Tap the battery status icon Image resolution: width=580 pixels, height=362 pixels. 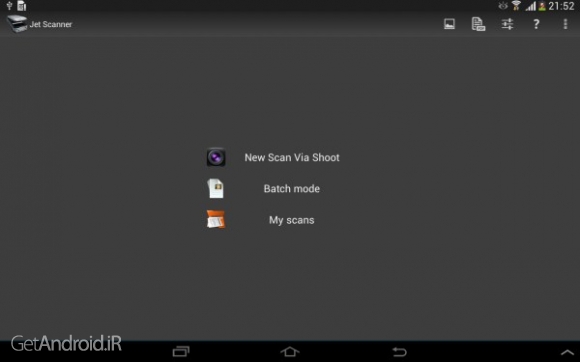pos(542,6)
